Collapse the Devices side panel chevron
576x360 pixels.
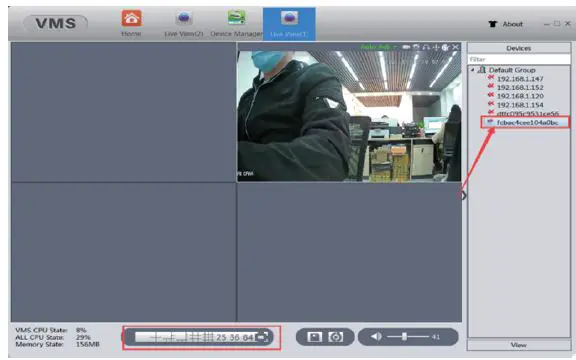(x=464, y=195)
